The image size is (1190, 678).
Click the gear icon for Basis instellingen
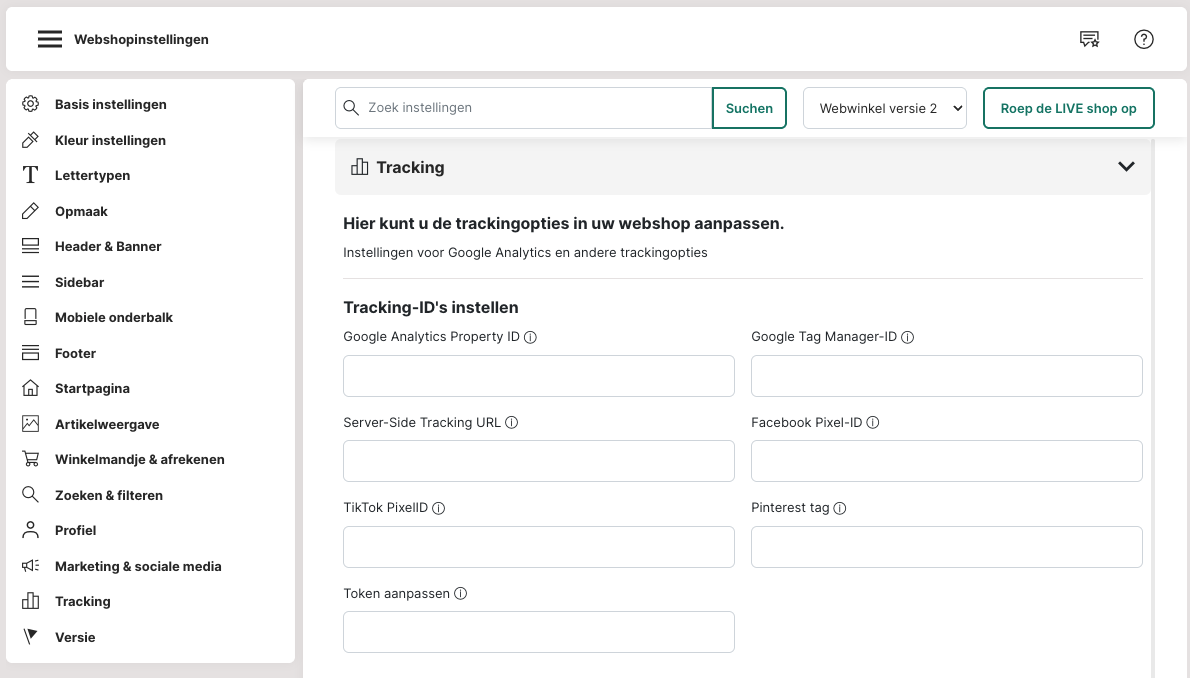[31, 104]
